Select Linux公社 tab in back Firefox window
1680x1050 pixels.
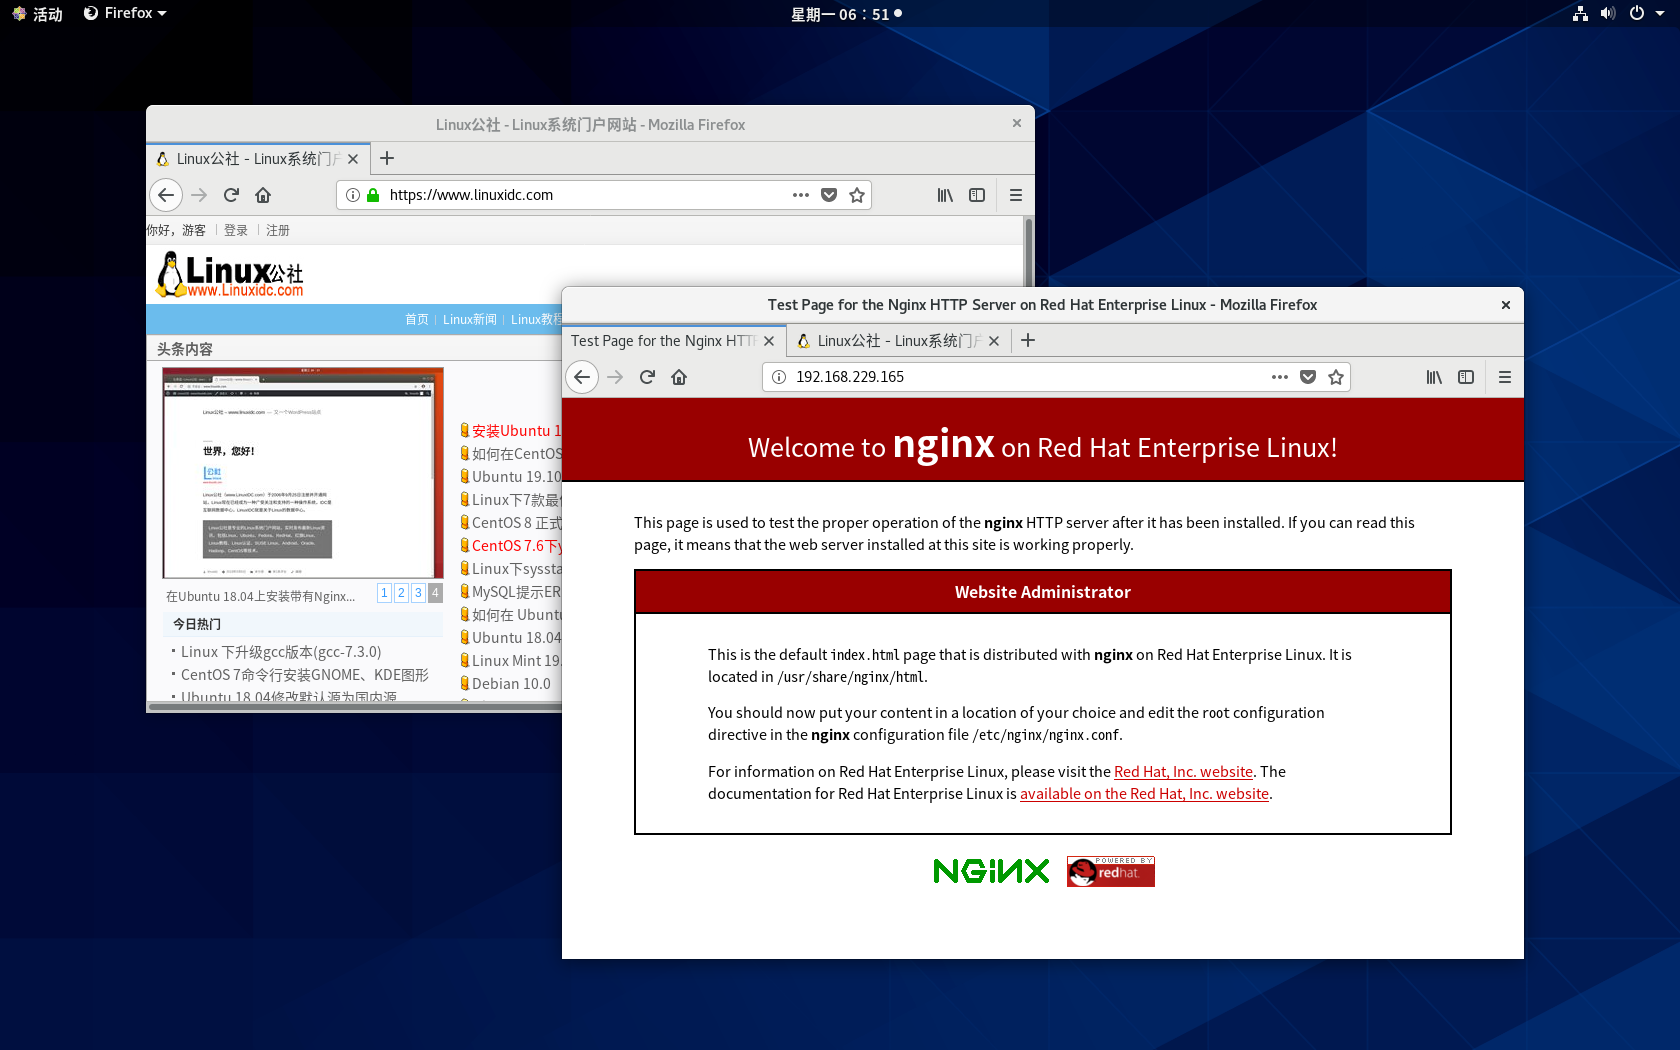[258, 159]
